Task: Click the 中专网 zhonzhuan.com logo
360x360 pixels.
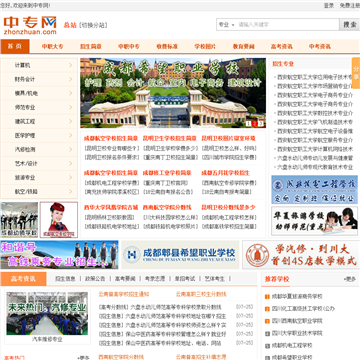Action: 30,25
